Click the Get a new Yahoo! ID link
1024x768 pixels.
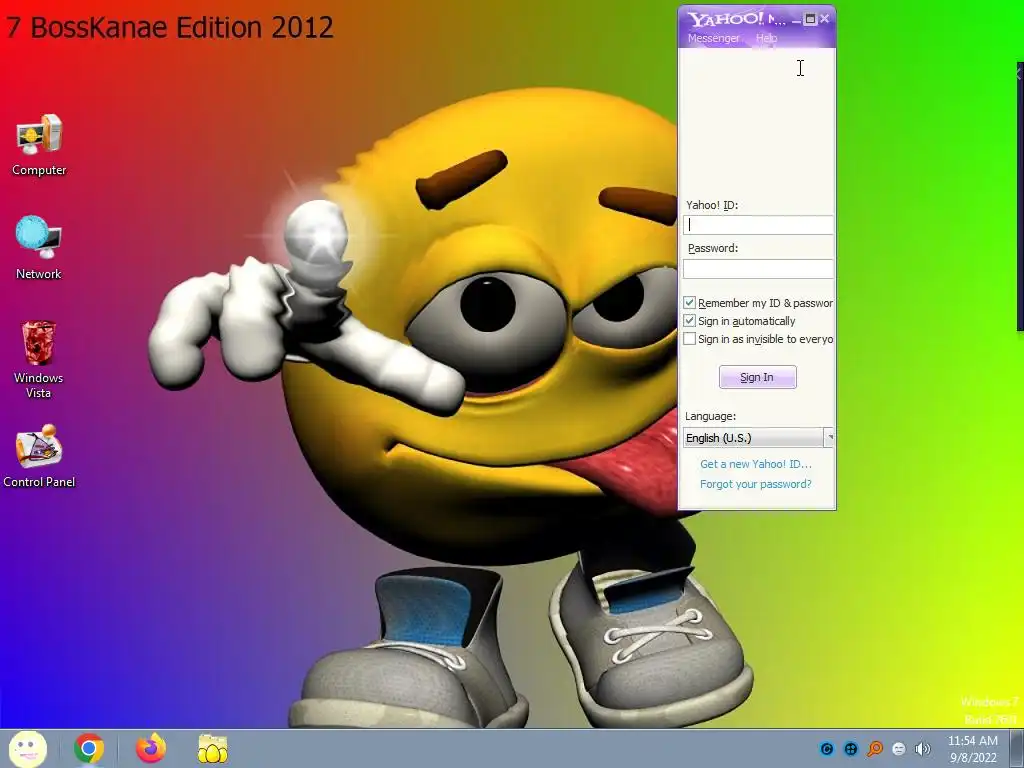[x=756, y=464]
